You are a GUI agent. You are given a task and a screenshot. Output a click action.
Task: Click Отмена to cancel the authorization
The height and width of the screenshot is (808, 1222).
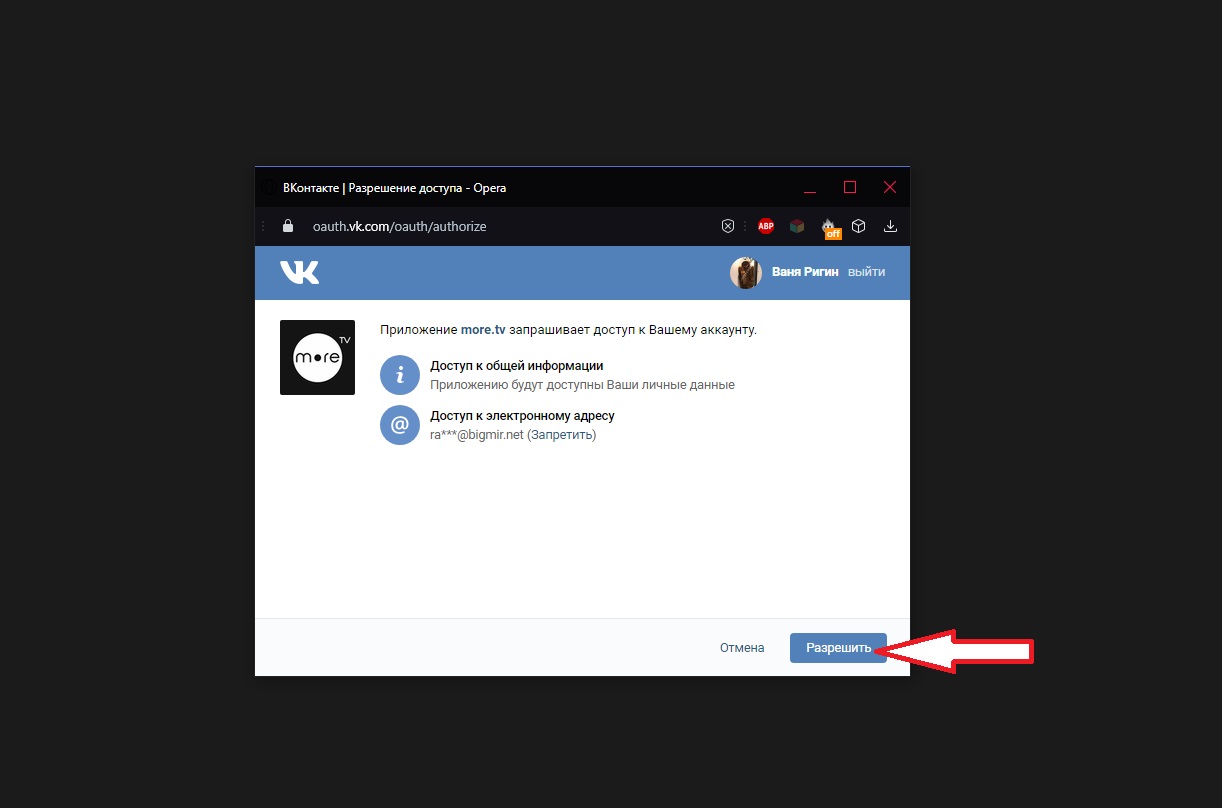741,648
